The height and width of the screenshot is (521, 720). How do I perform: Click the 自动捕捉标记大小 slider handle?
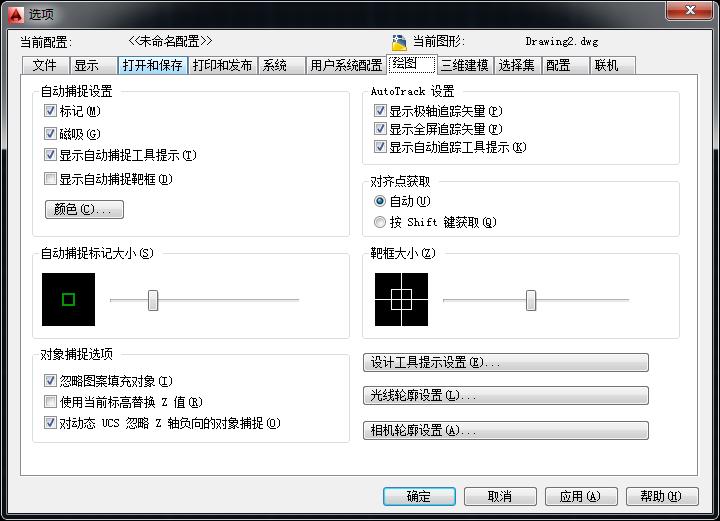(x=153, y=300)
